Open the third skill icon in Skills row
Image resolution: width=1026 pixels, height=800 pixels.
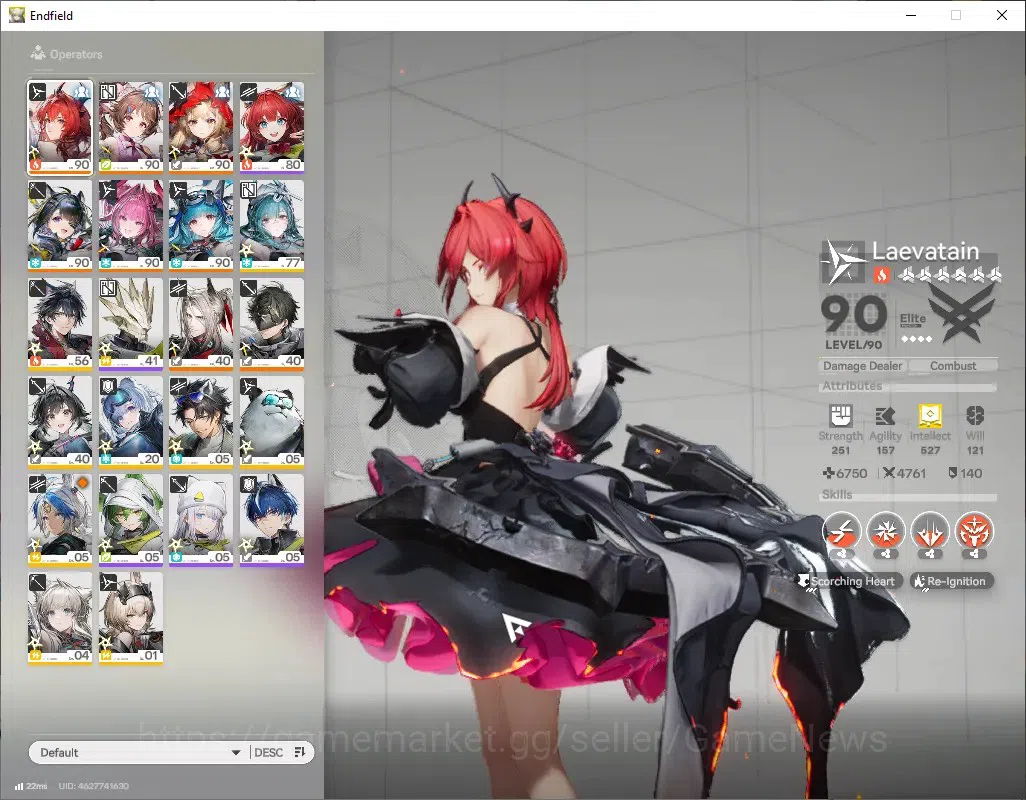[930, 530]
